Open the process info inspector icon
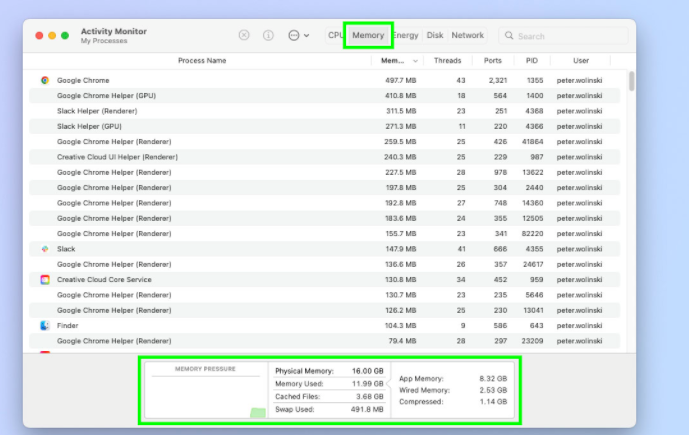The width and height of the screenshot is (689, 435). pos(268,35)
